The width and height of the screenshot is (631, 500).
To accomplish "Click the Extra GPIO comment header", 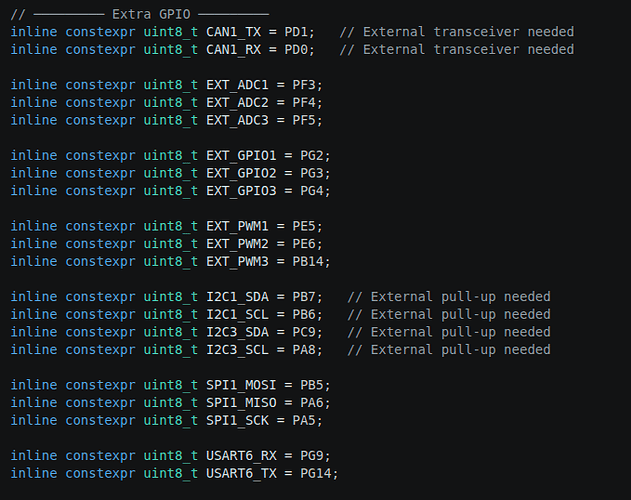I will [x=140, y=14].
